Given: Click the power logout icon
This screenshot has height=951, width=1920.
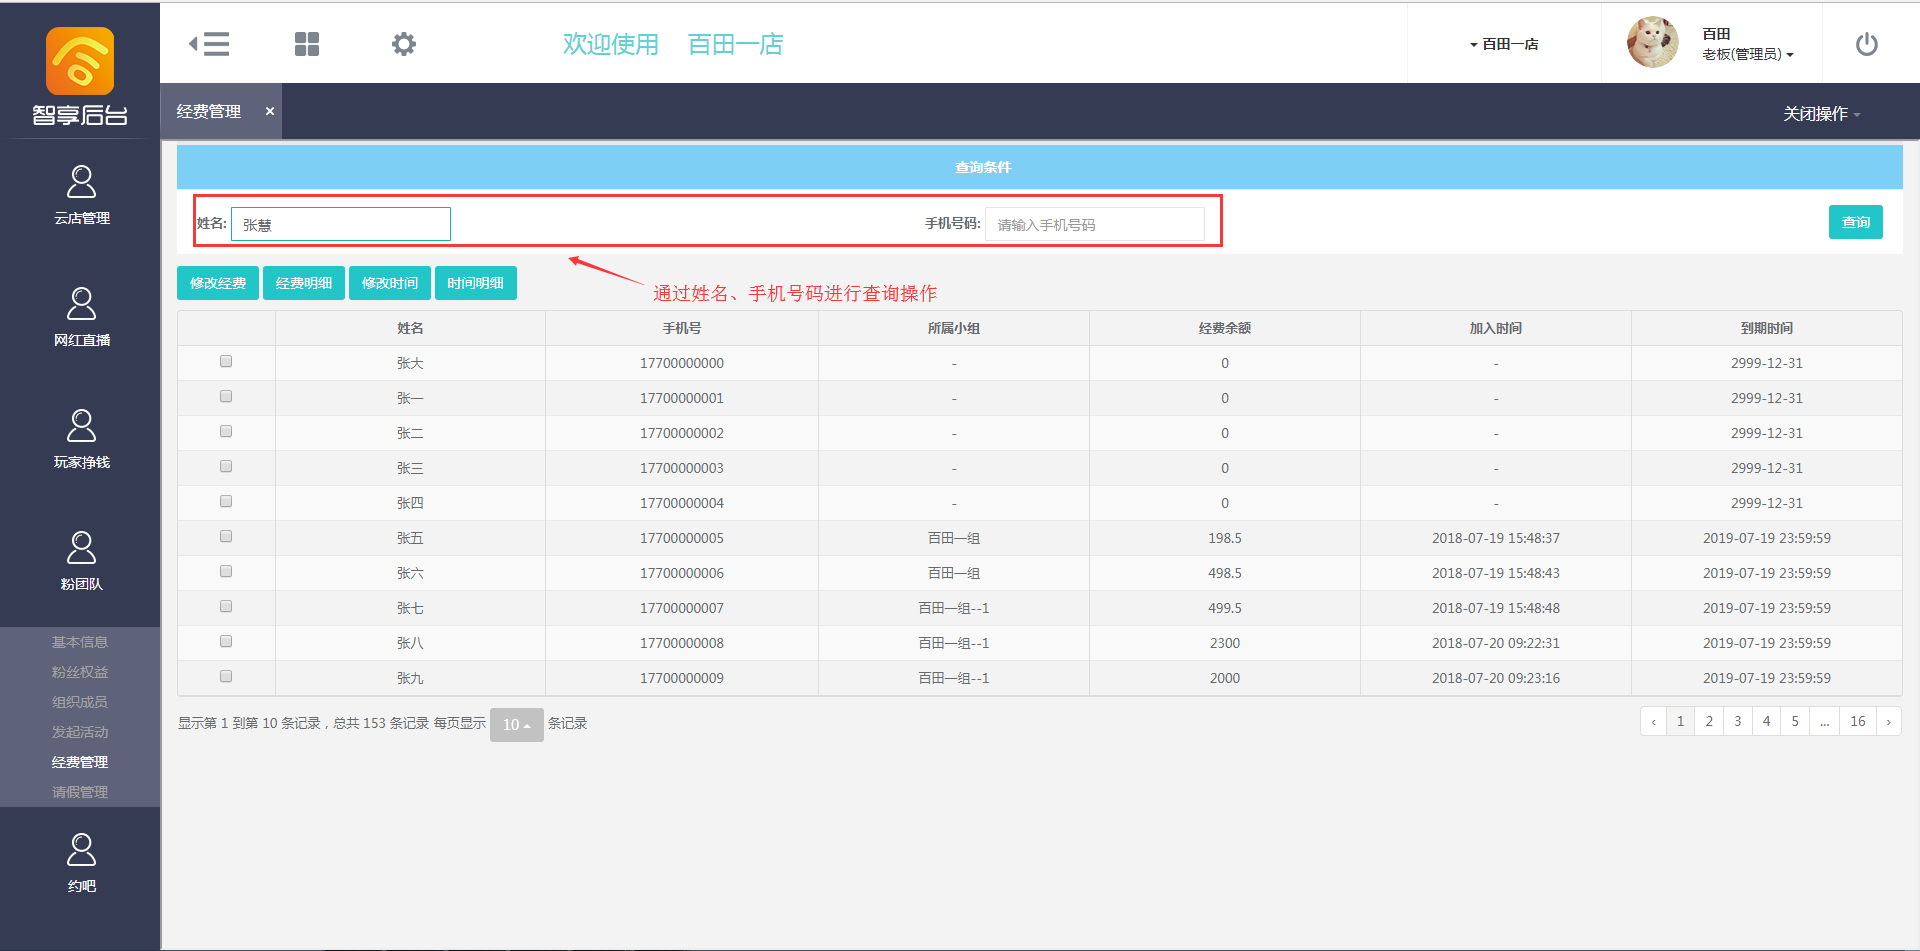Looking at the screenshot, I should 1867,44.
